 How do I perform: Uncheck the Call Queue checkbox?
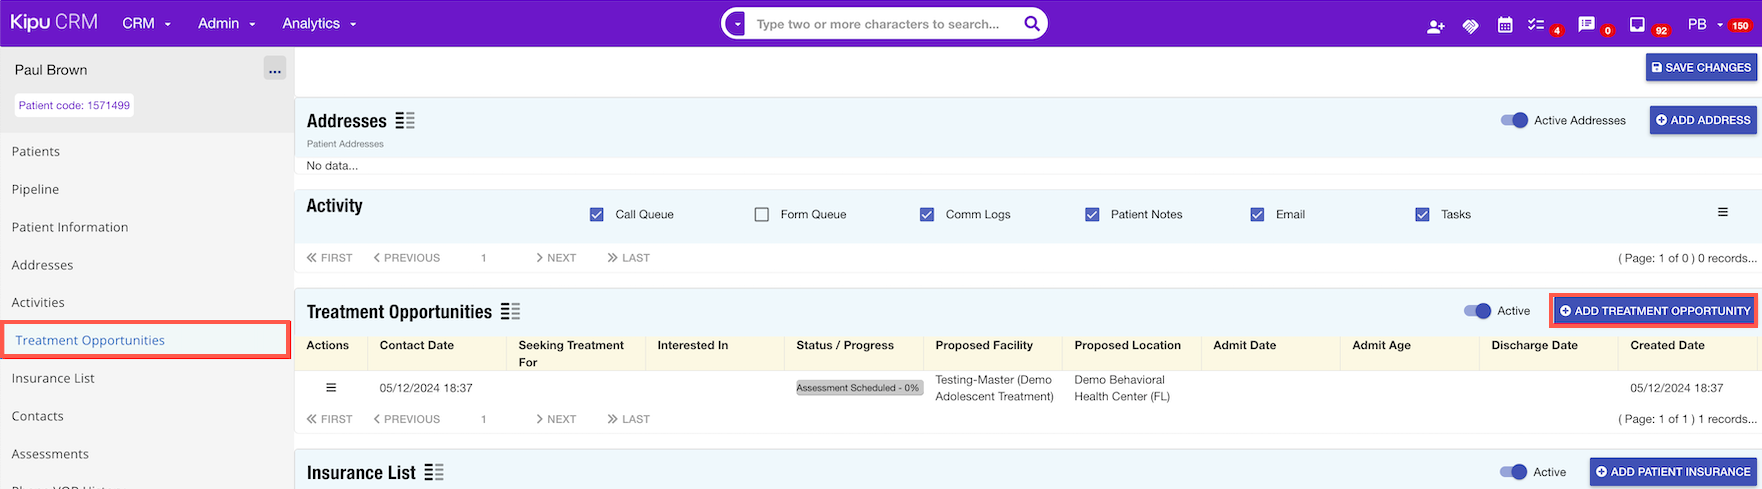(597, 214)
